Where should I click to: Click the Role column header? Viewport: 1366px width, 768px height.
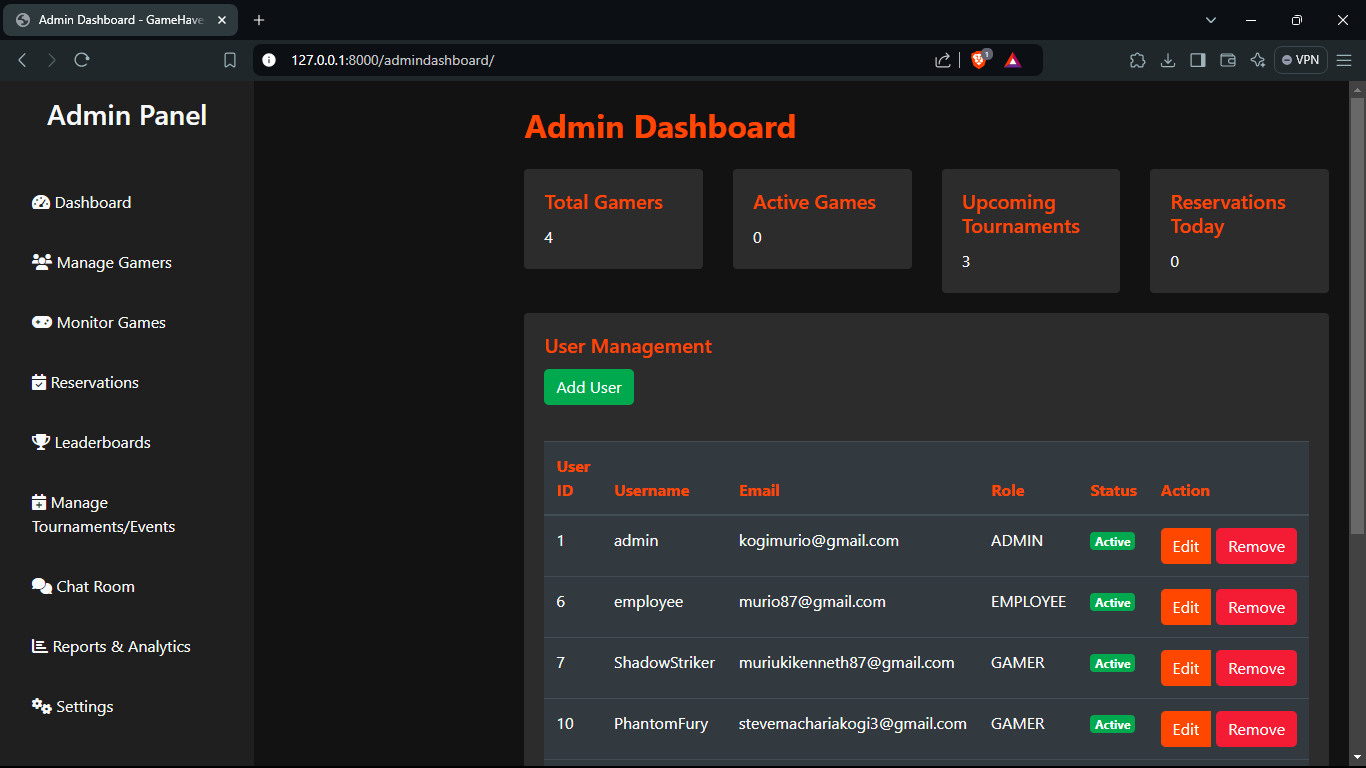click(1007, 490)
